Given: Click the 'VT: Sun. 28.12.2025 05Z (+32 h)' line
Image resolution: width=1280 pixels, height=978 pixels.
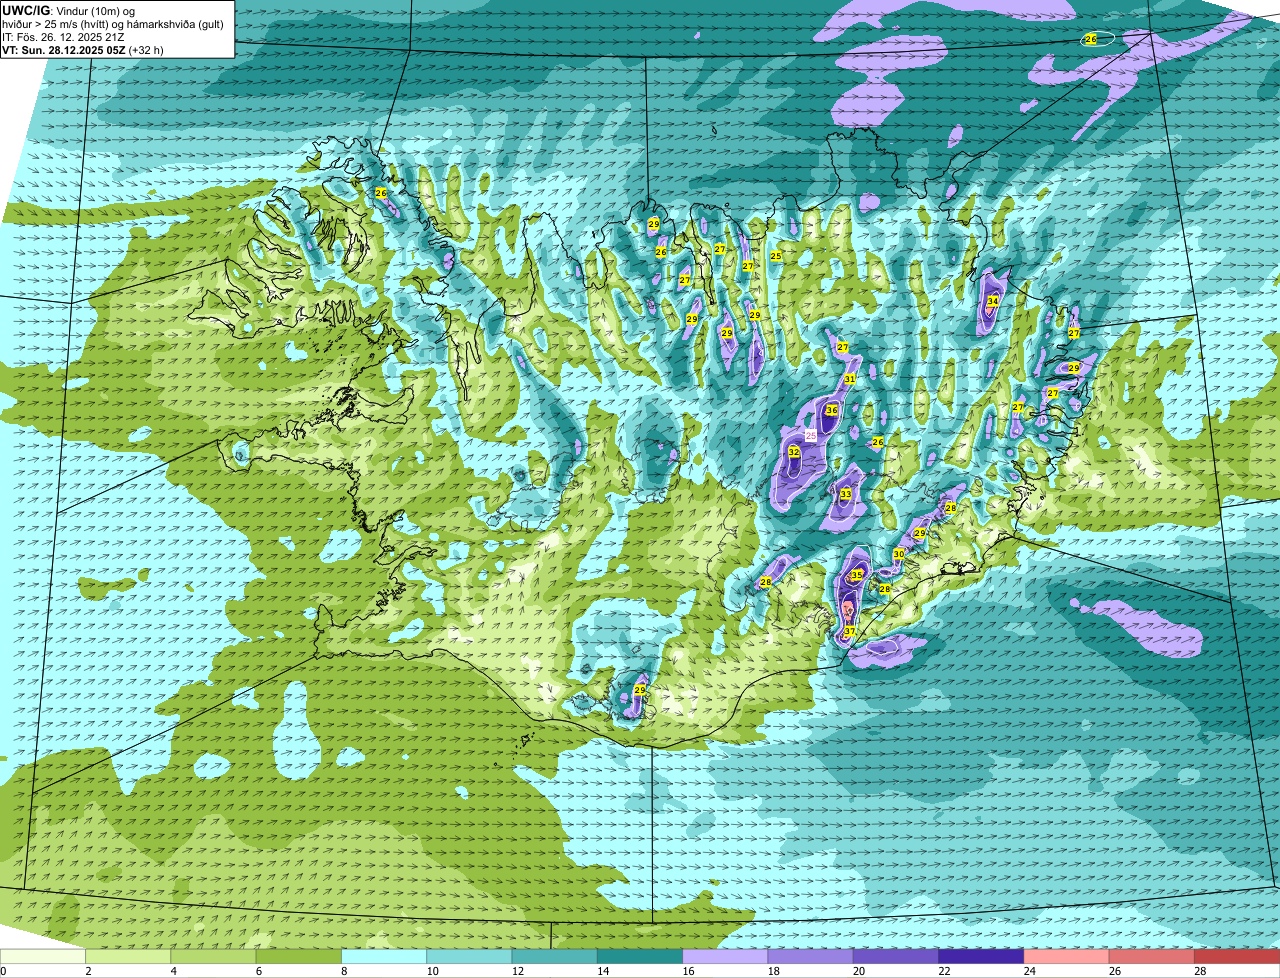Looking at the screenshot, I should pos(83,50).
